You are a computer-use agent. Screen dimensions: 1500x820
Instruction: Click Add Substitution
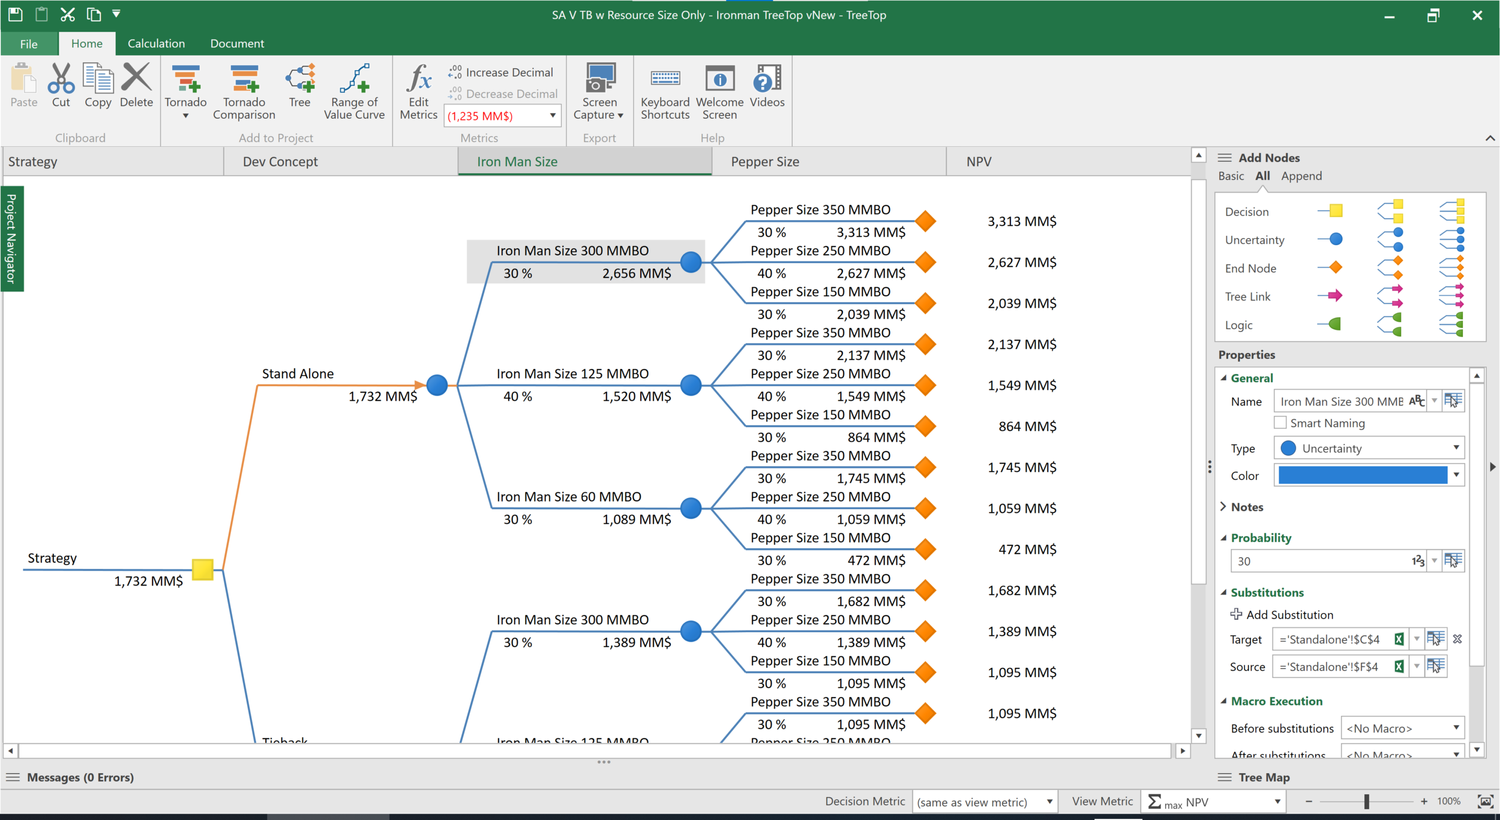[1281, 615]
